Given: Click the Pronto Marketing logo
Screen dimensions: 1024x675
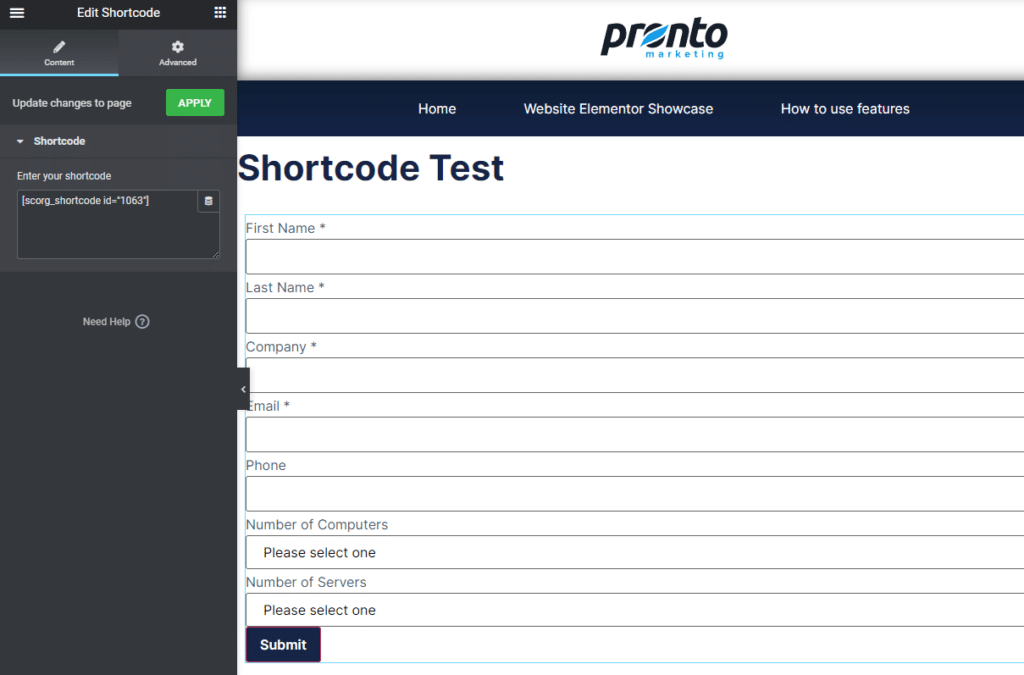Looking at the screenshot, I should [663, 39].
